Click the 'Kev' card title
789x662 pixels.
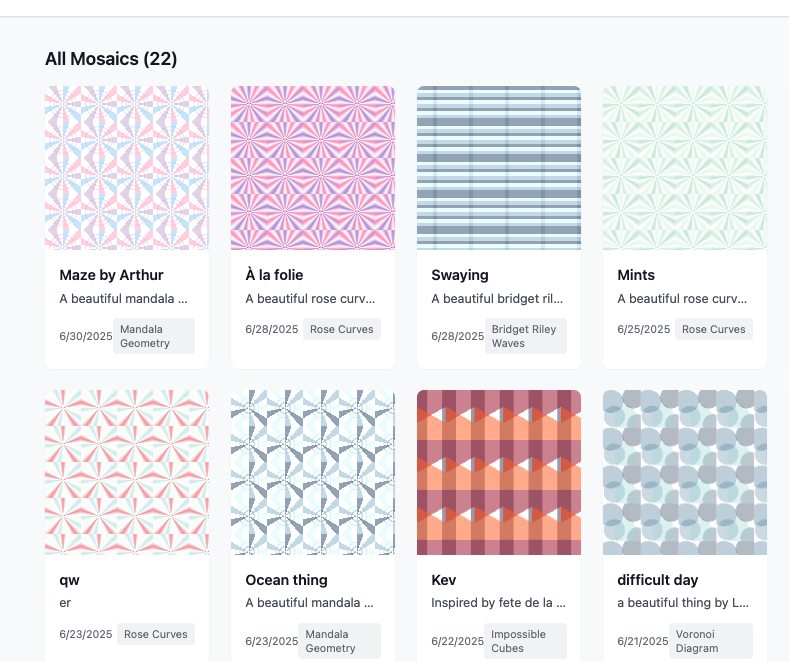pyautogui.click(x=444, y=580)
